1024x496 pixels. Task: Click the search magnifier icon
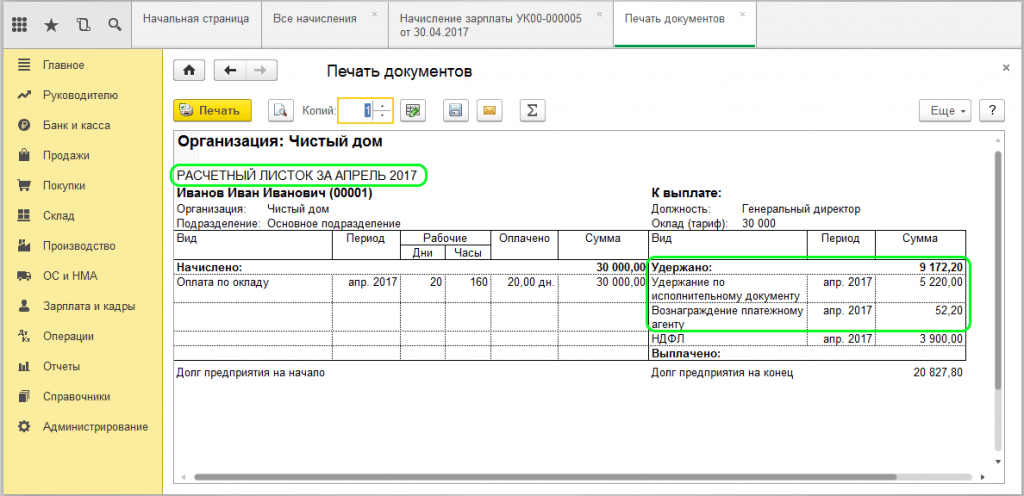click(x=114, y=25)
